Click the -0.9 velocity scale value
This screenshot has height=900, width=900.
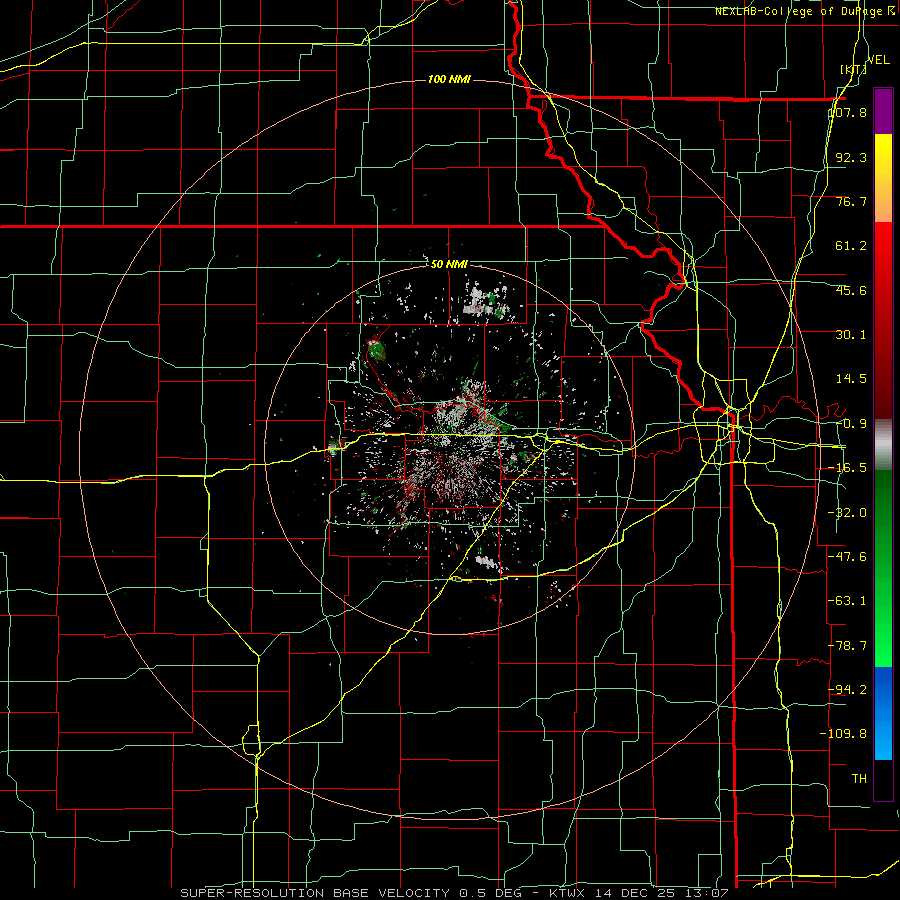coord(851,424)
